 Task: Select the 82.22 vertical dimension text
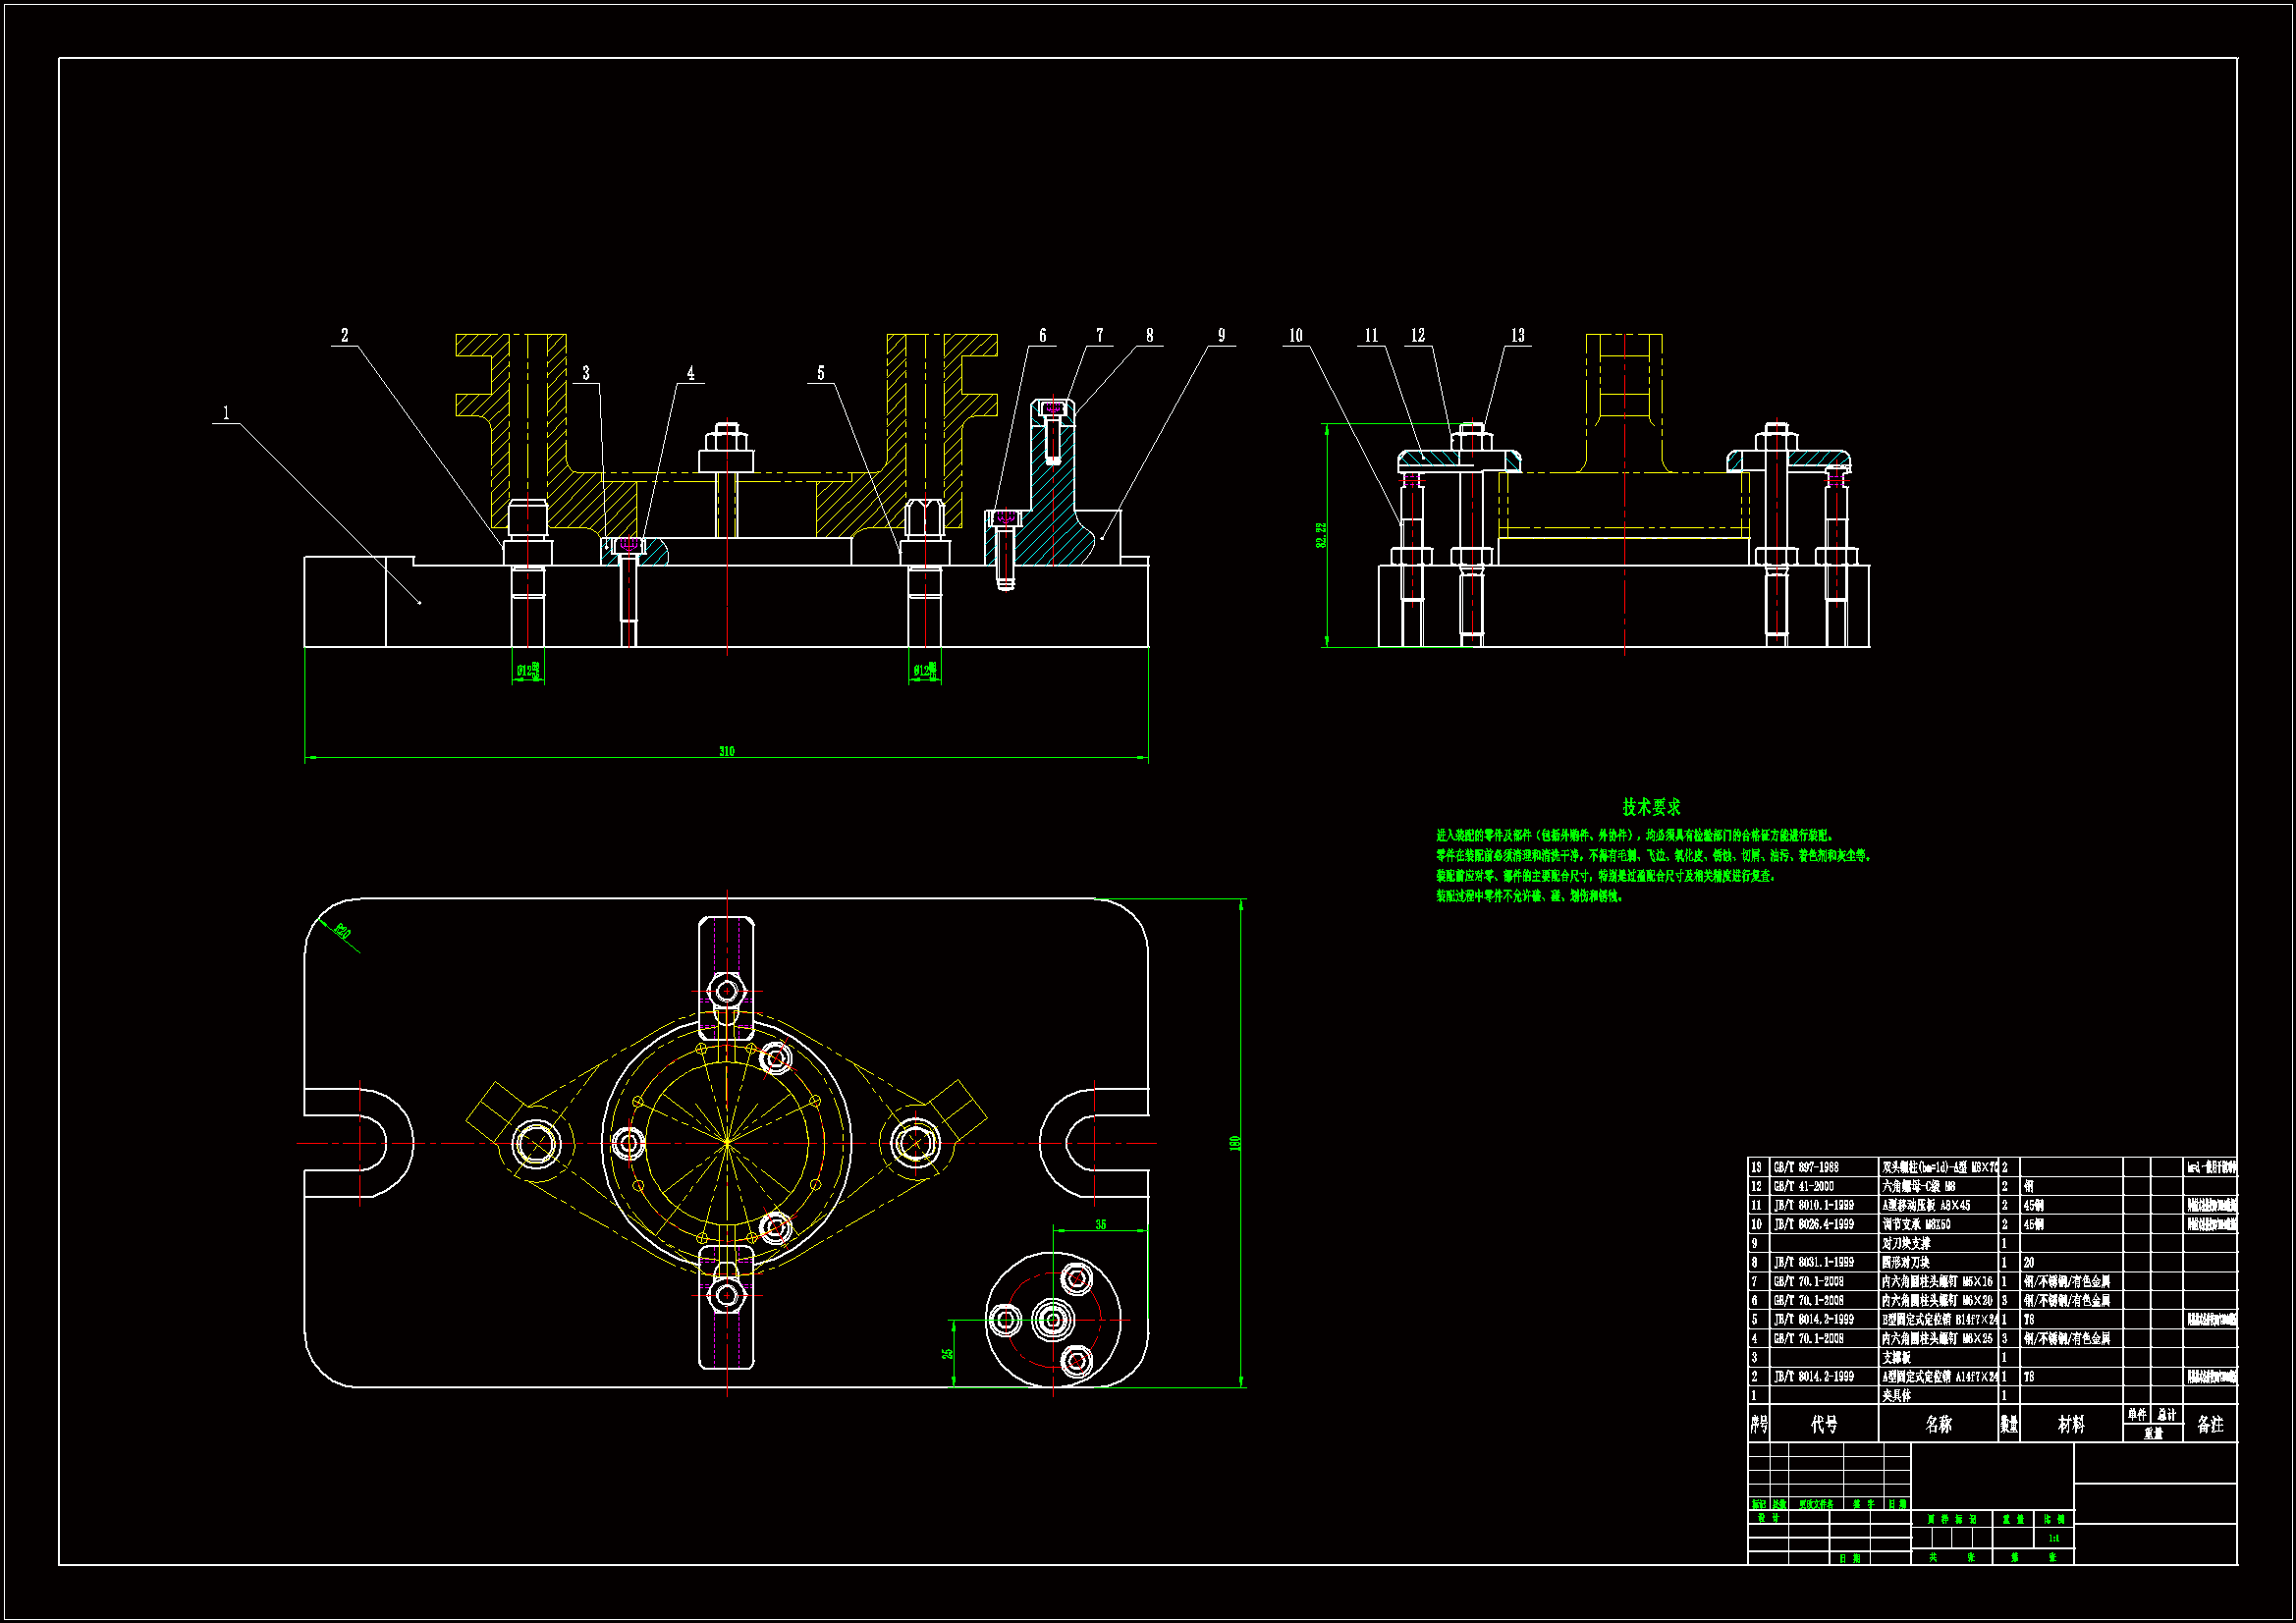[1321, 535]
